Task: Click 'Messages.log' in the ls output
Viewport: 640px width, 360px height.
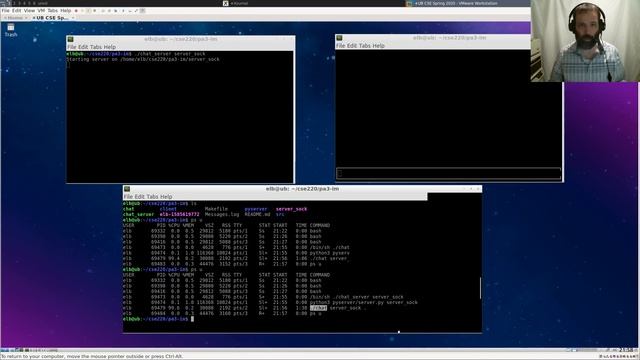Action: click(x=222, y=214)
